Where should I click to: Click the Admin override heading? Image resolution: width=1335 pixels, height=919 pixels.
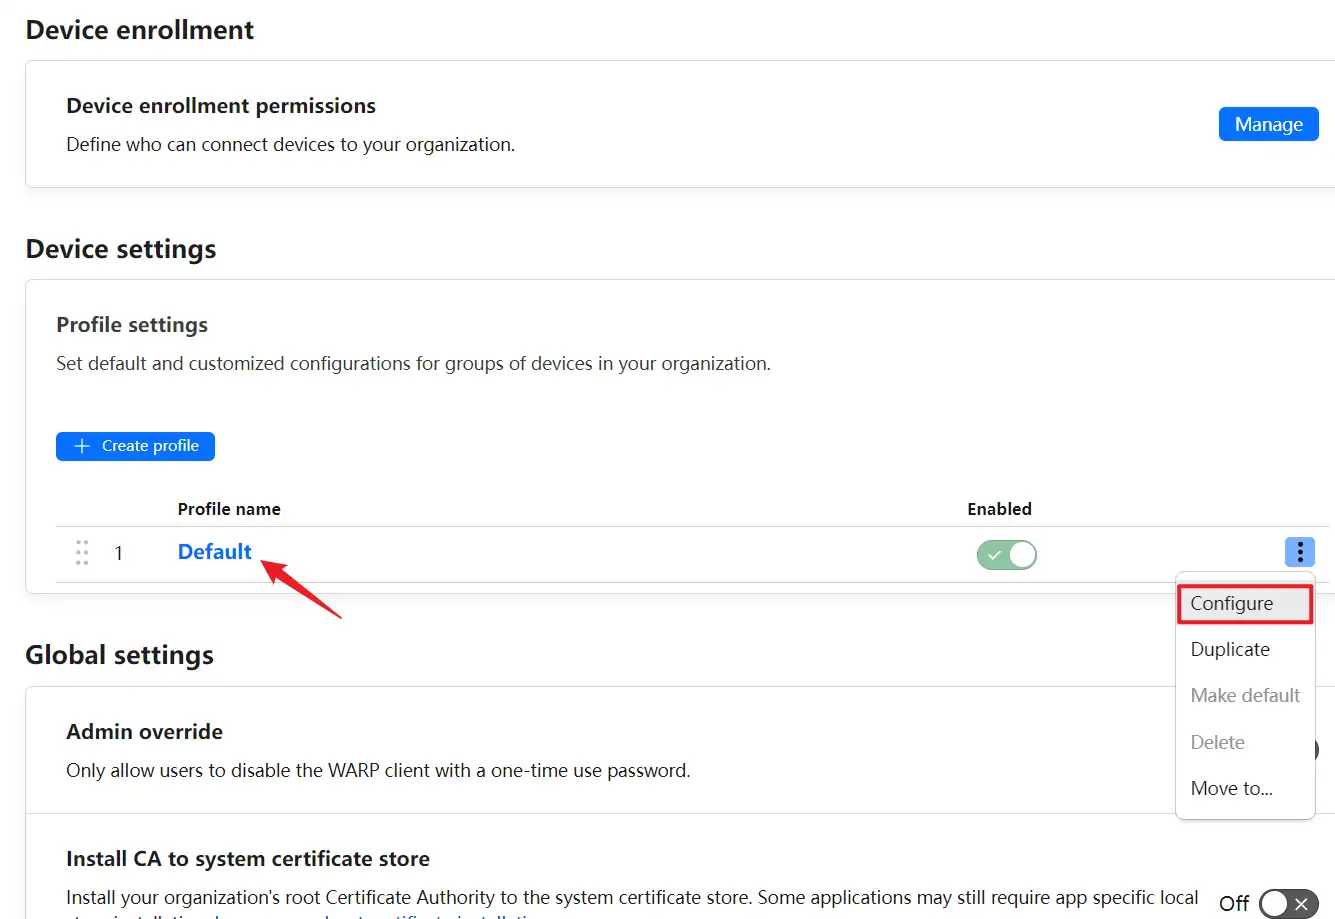pos(144,732)
